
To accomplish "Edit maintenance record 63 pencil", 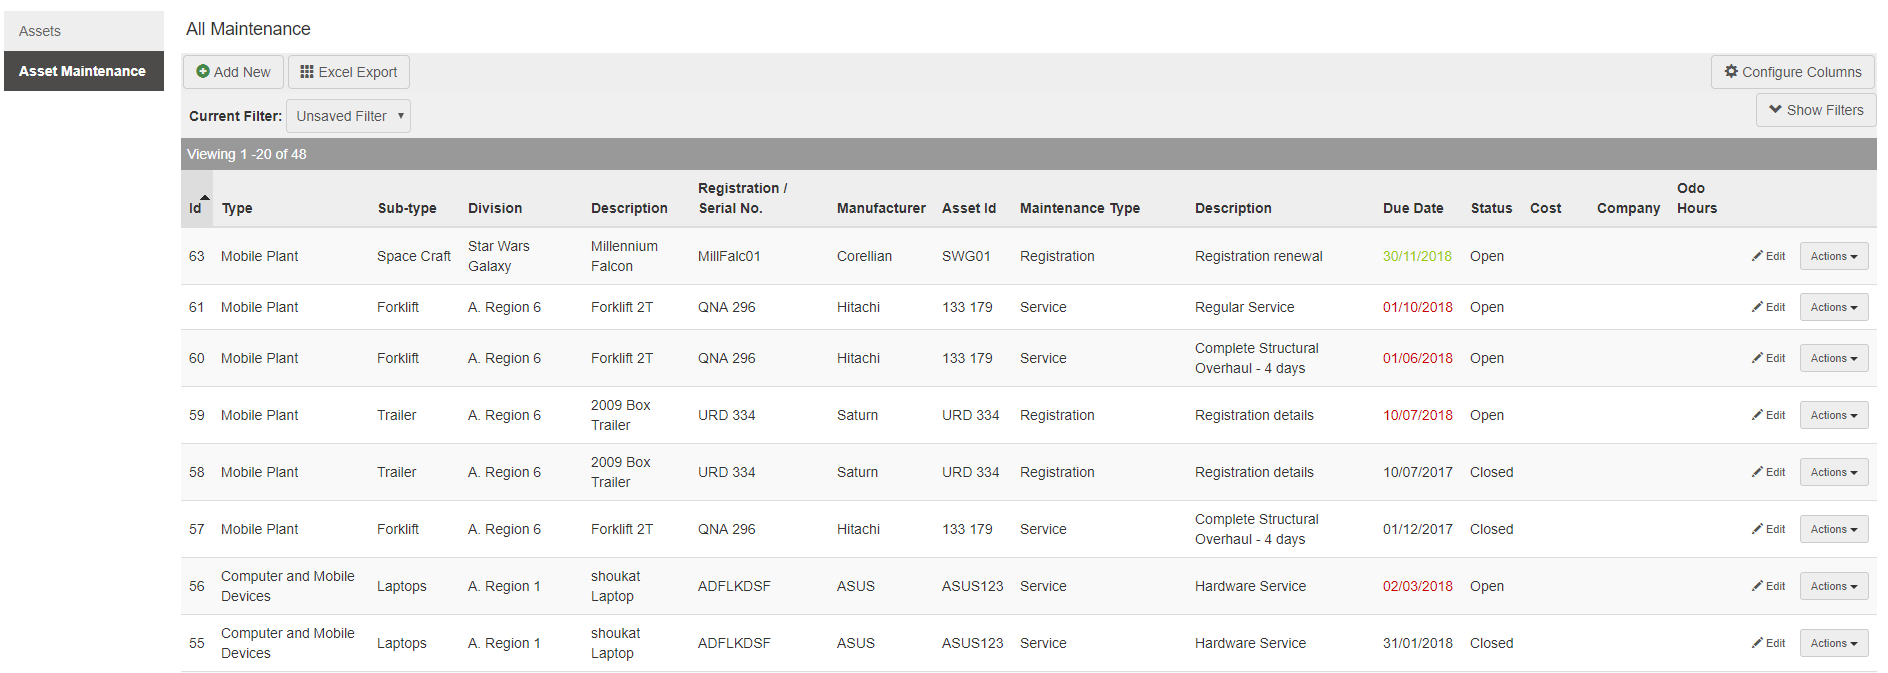I will 1768,256.
